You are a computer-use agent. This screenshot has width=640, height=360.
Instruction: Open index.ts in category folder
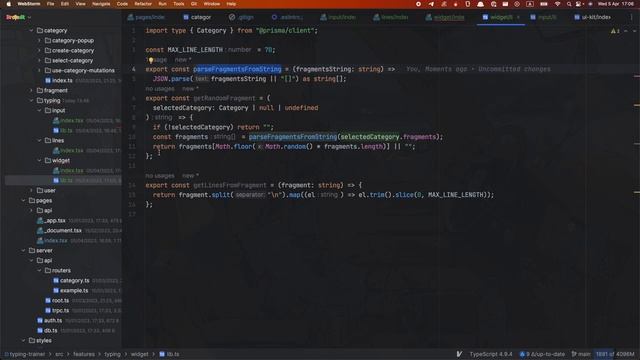point(62,80)
